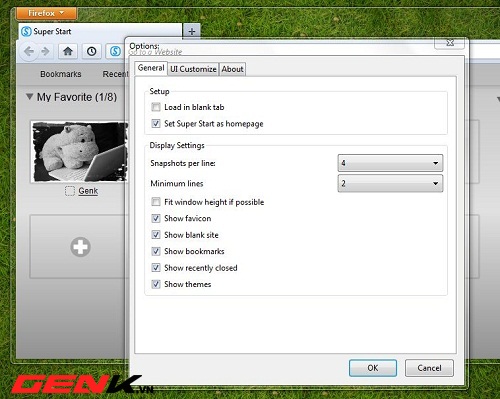Toggle the Show recently closed checkbox
Image resolution: width=500 pixels, height=399 pixels.
point(156,268)
